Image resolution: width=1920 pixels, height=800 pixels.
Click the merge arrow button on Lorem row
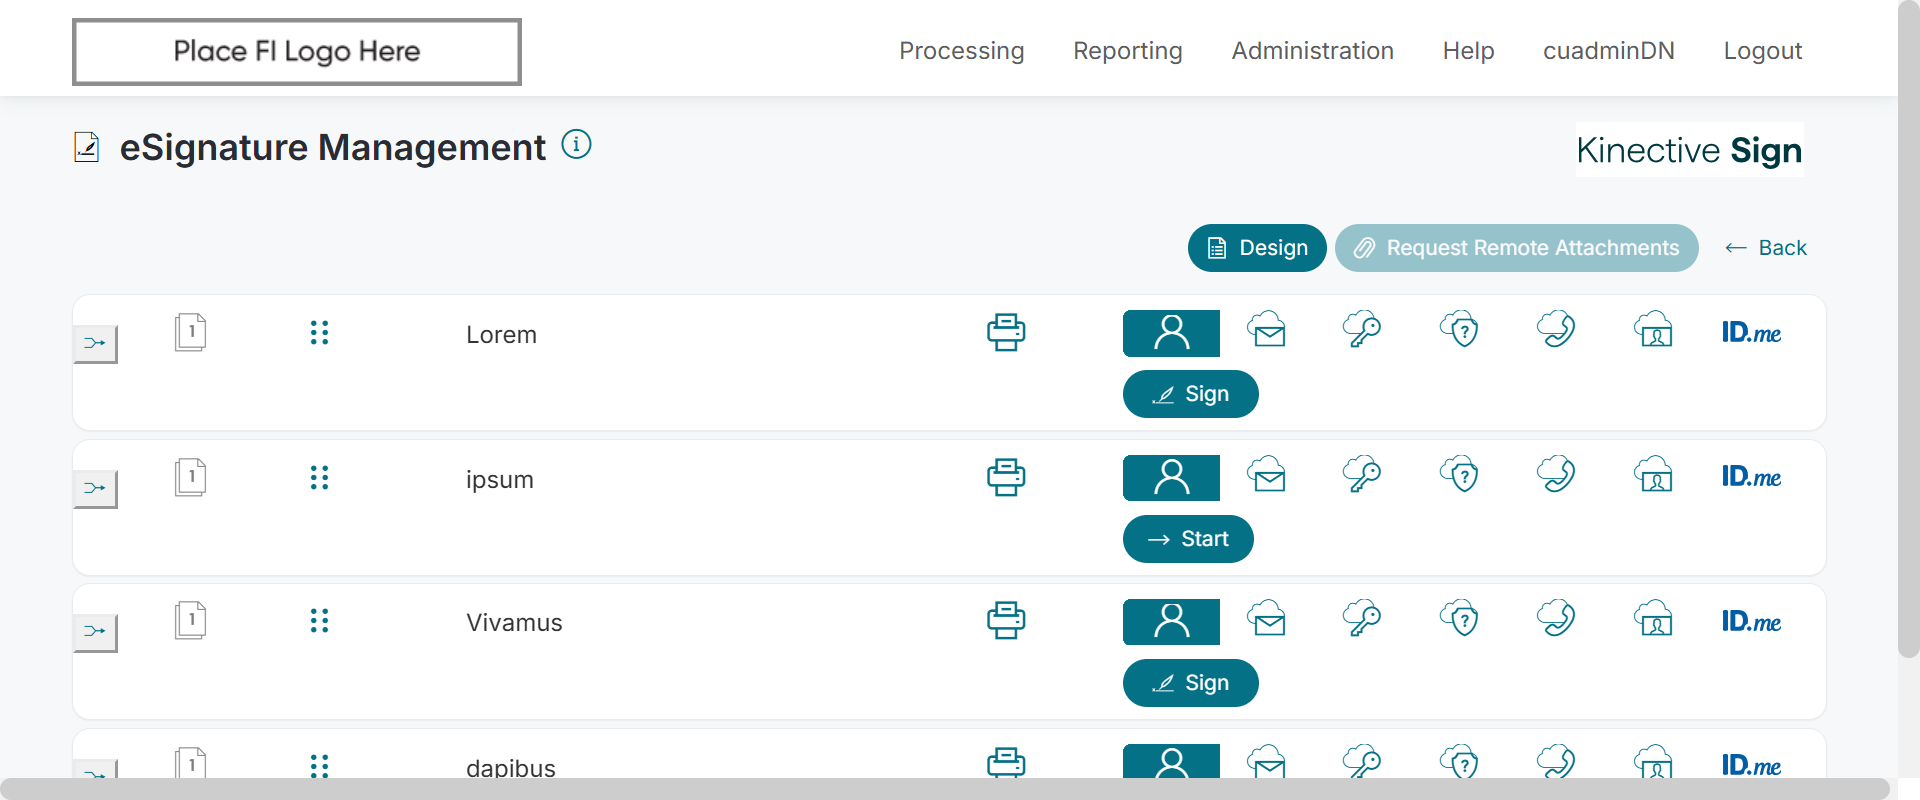(95, 344)
